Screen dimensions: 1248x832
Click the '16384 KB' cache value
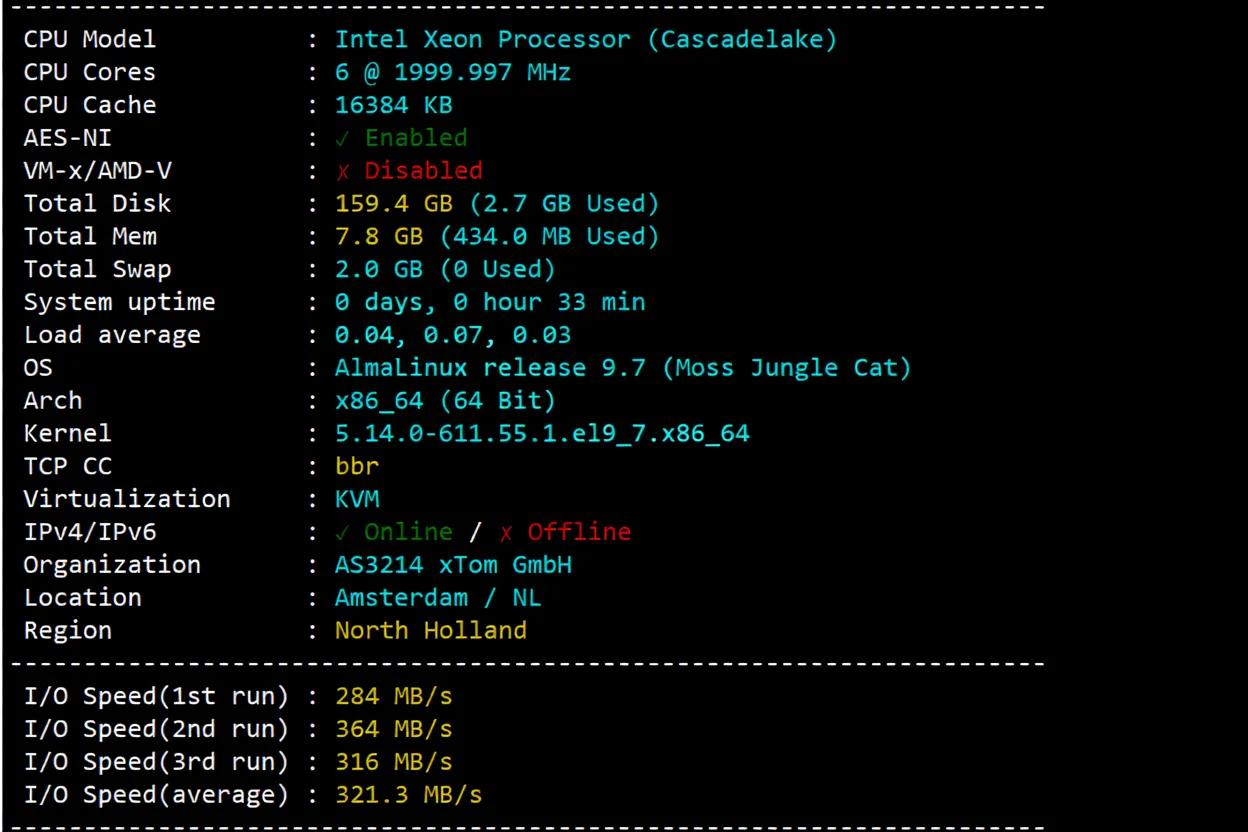(x=394, y=106)
